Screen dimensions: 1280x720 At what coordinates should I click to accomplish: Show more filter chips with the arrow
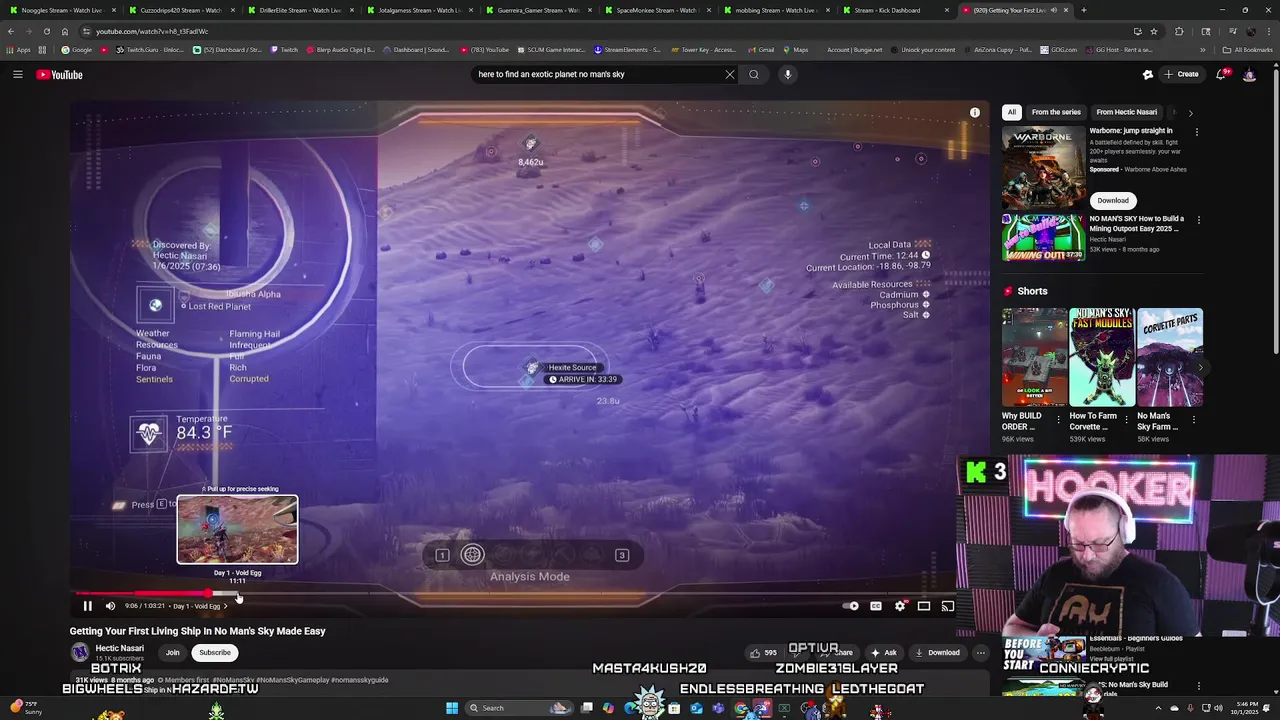click(x=1190, y=113)
